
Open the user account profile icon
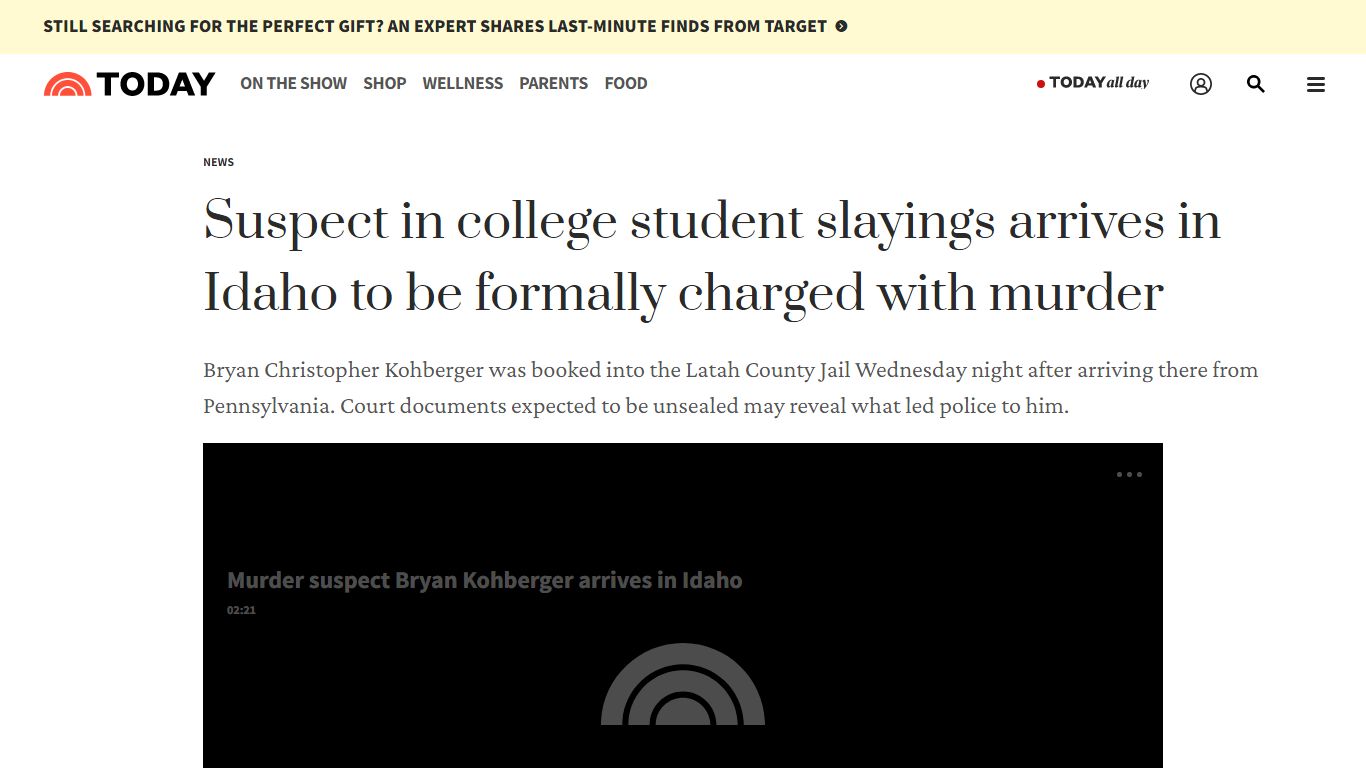coord(1201,84)
